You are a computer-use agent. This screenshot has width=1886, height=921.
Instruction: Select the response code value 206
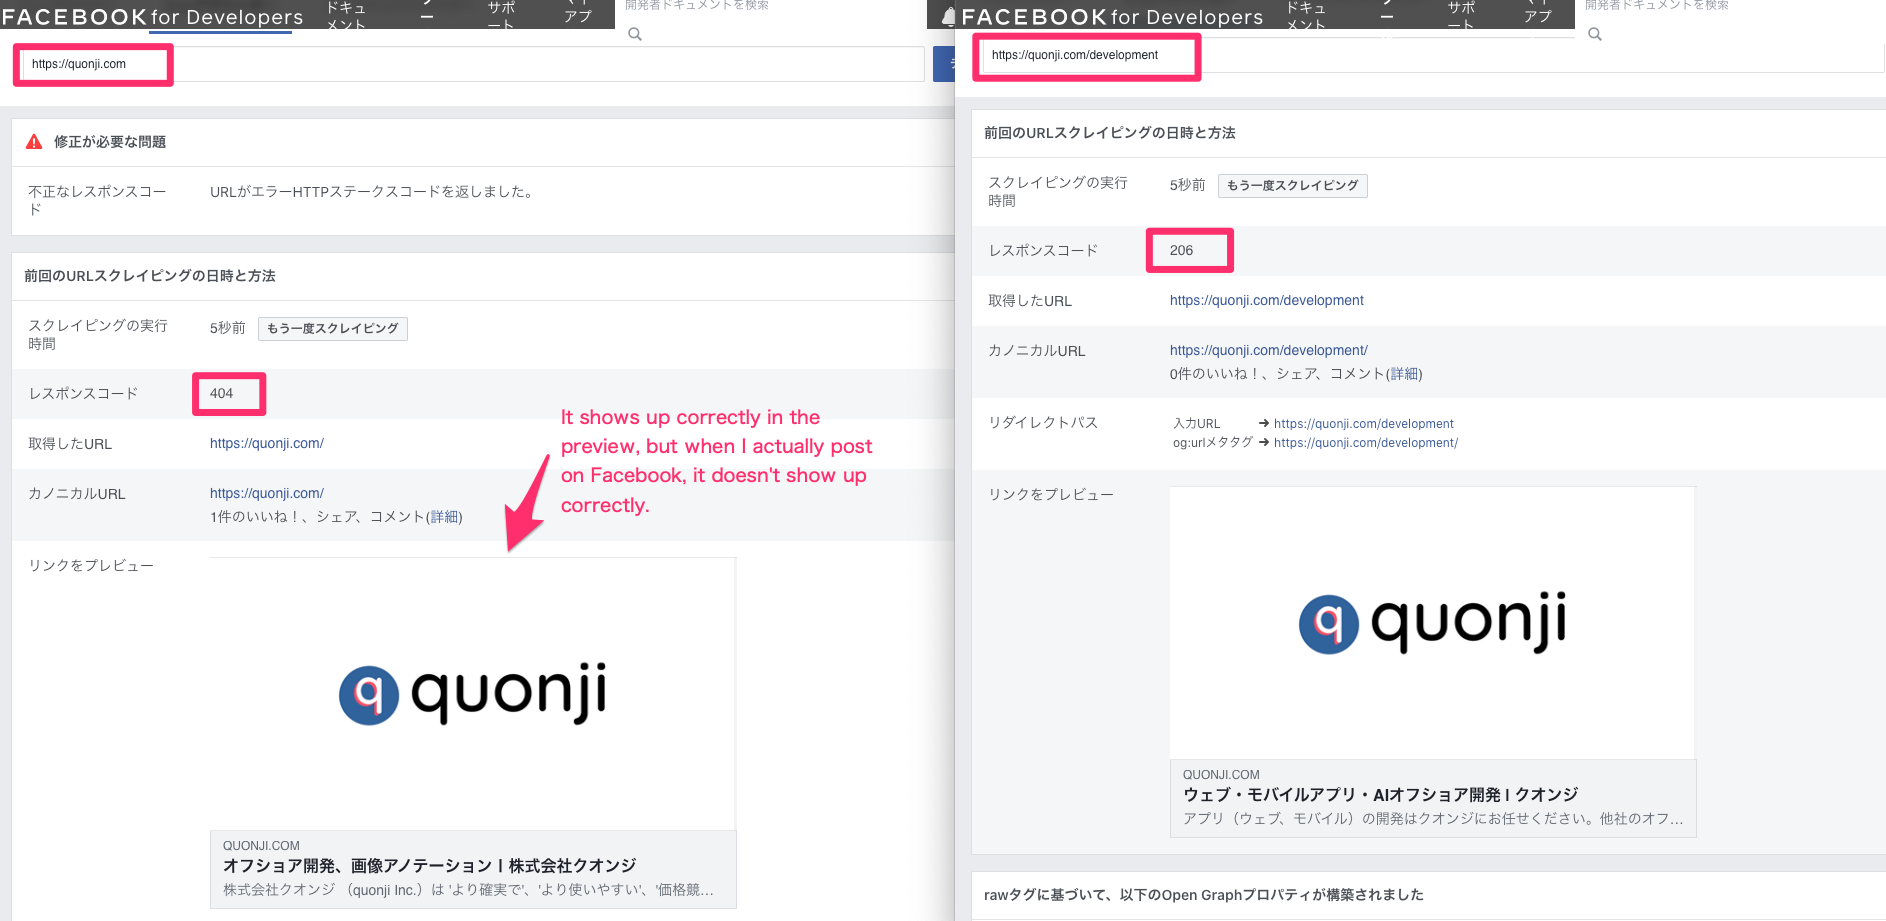pos(1181,251)
